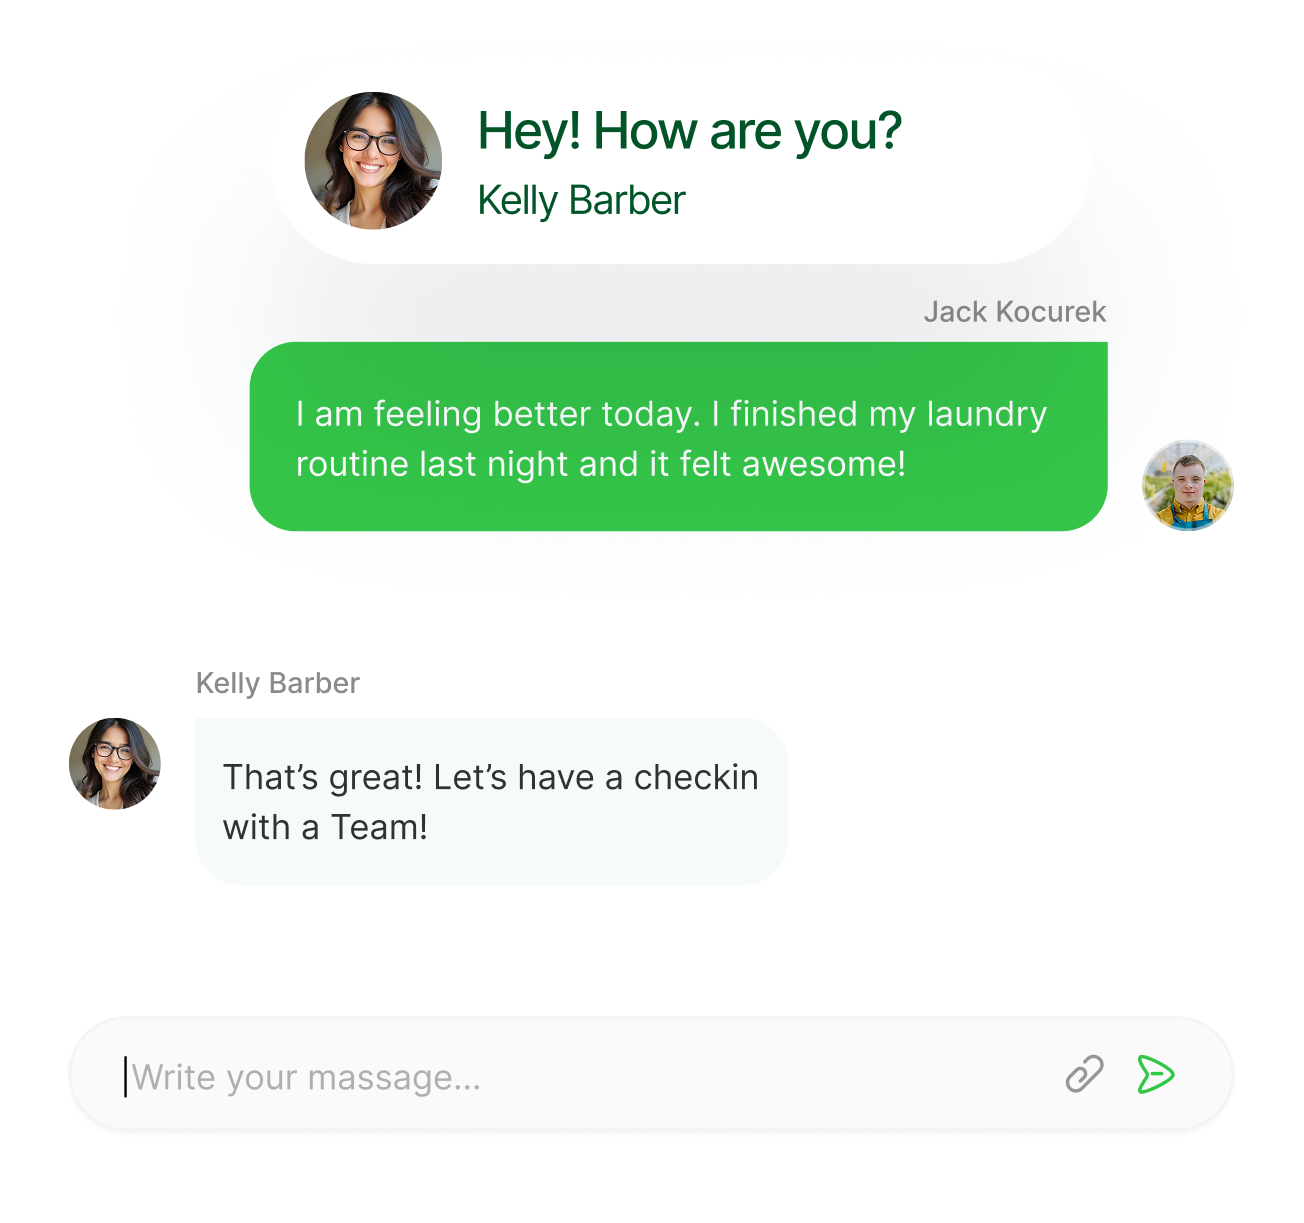The height and width of the screenshot is (1223, 1304).
Task: Click the green send message arrow icon
Action: [1156, 1075]
